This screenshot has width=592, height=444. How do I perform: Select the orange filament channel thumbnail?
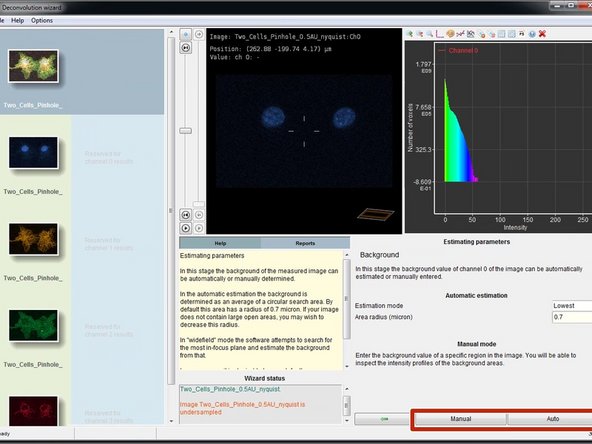(33, 239)
